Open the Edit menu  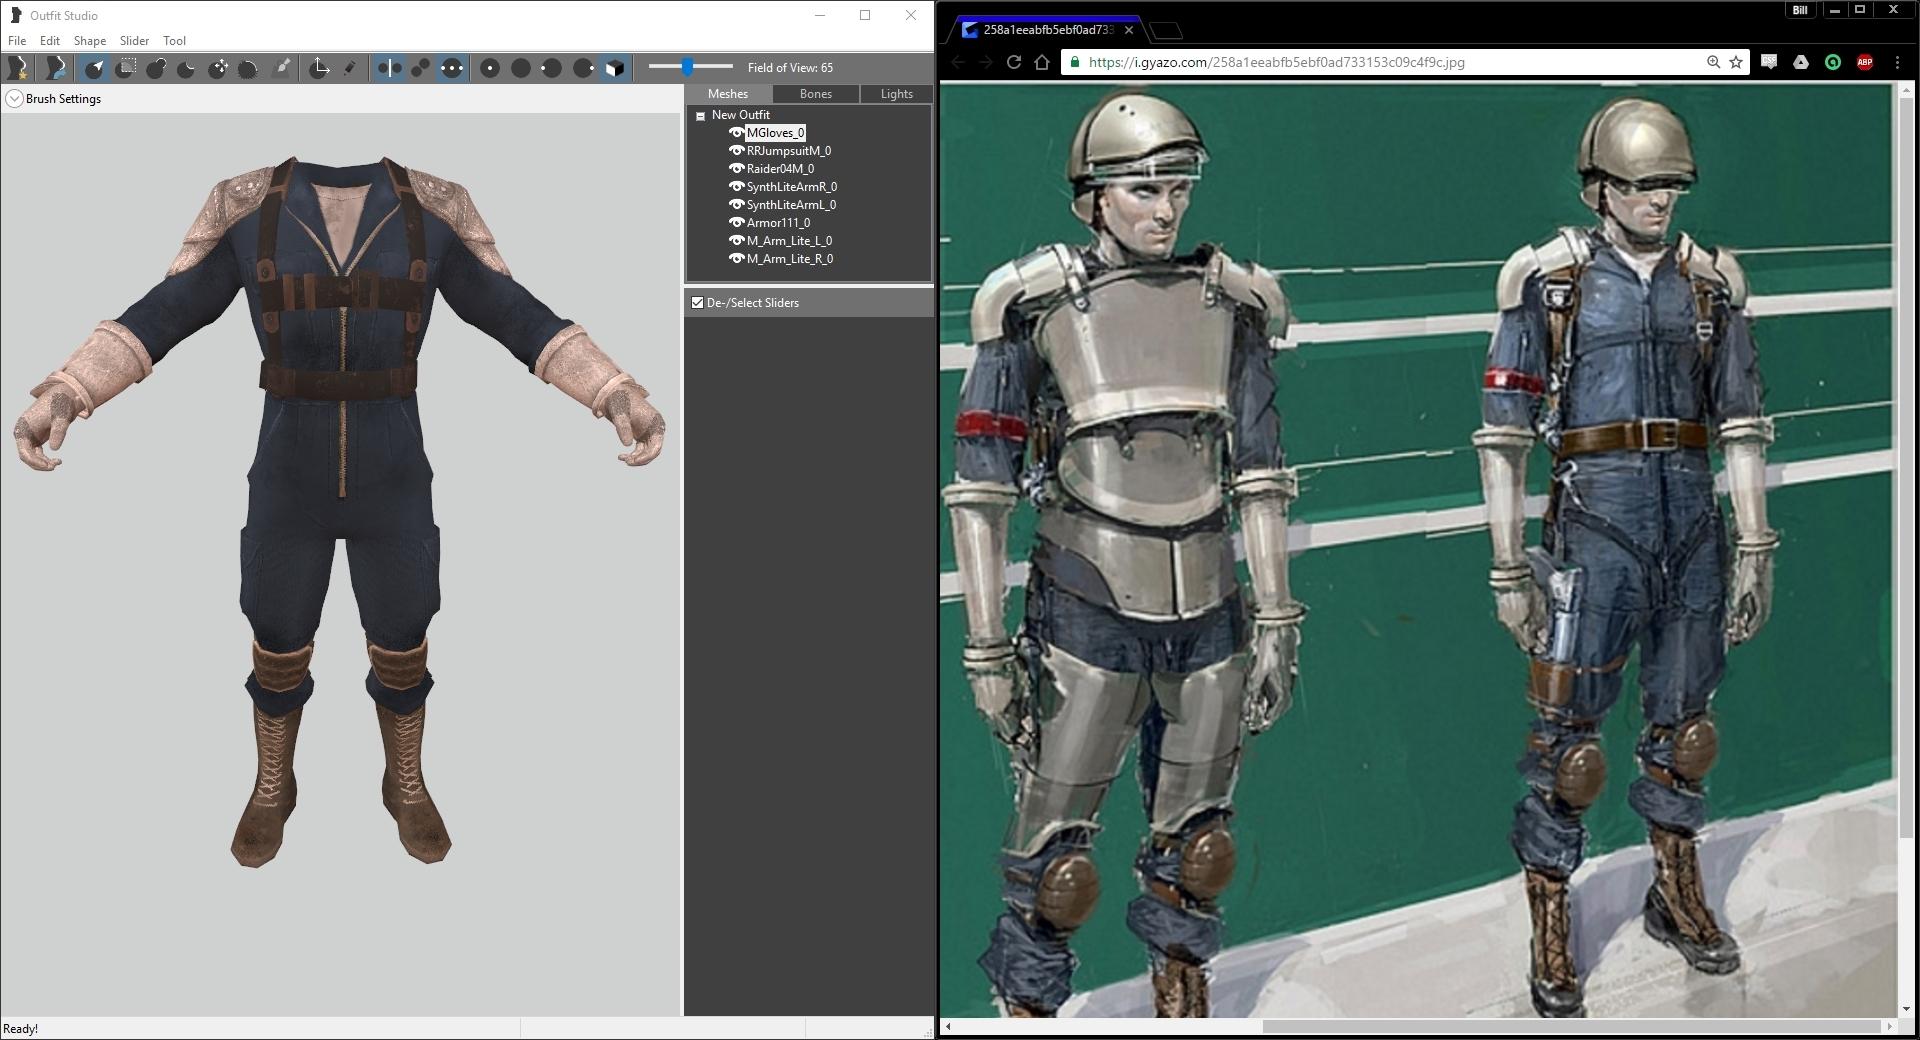(x=50, y=41)
